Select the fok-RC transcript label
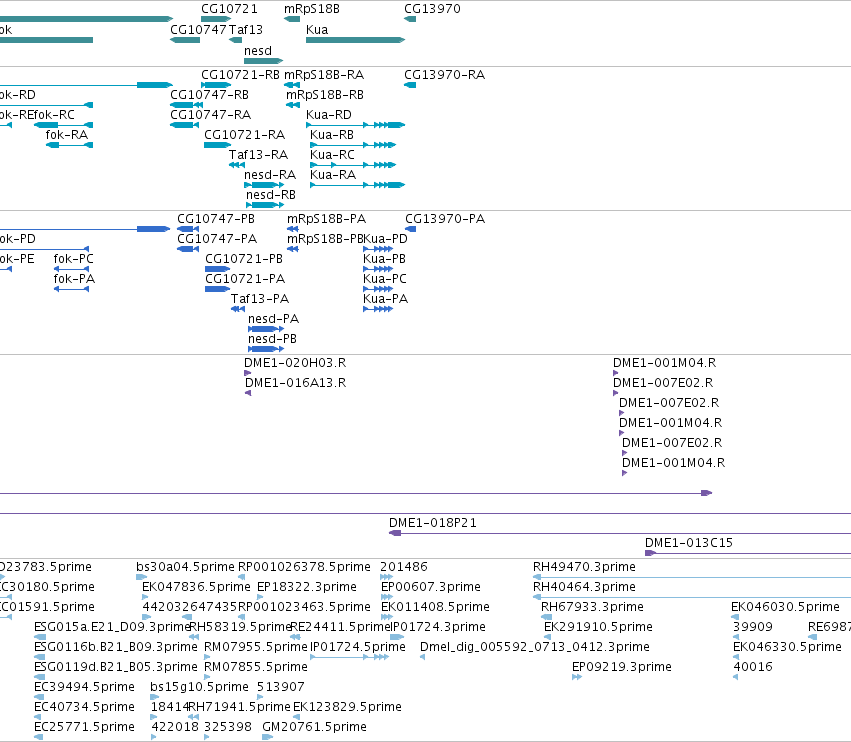Image resolution: width=851 pixels, height=742 pixels. tap(54, 115)
